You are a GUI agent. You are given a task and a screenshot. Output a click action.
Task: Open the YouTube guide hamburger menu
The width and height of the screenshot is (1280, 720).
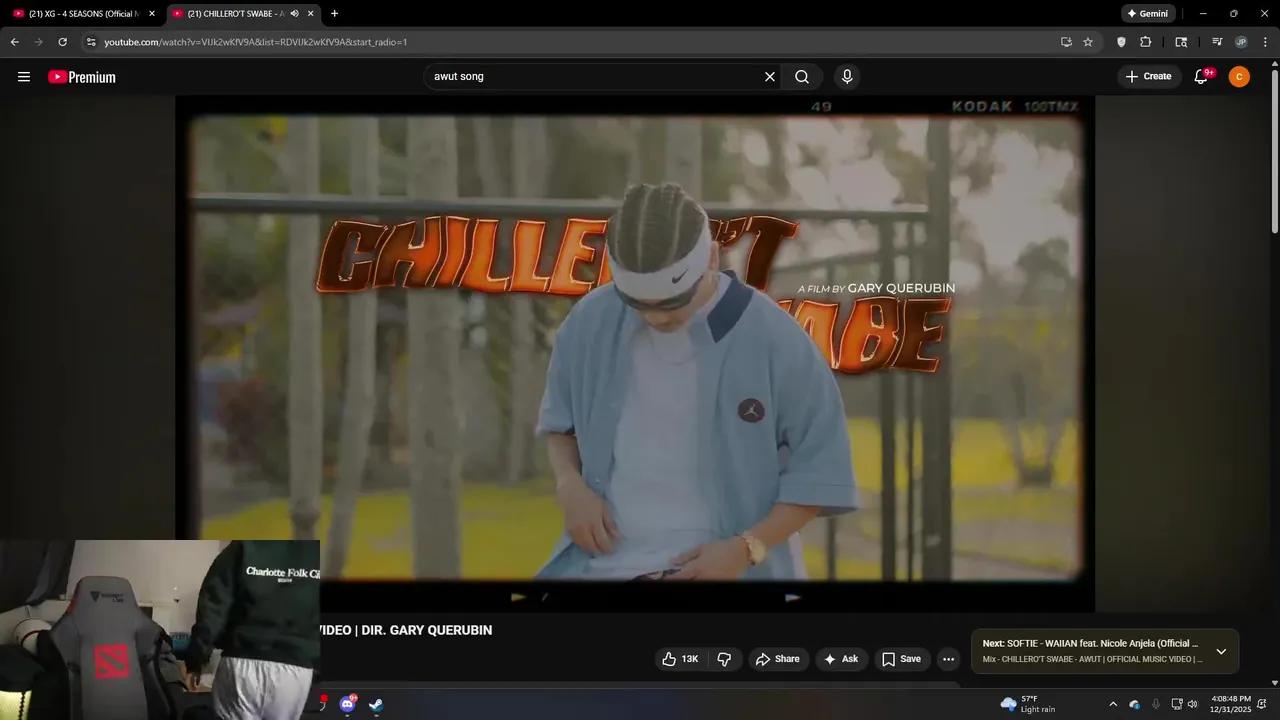coord(24,77)
